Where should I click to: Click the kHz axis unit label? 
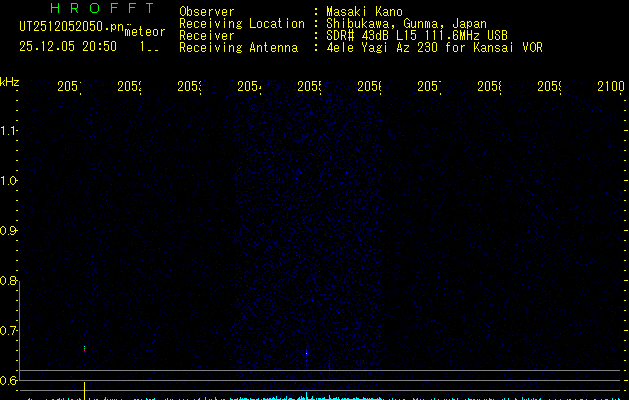10,82
